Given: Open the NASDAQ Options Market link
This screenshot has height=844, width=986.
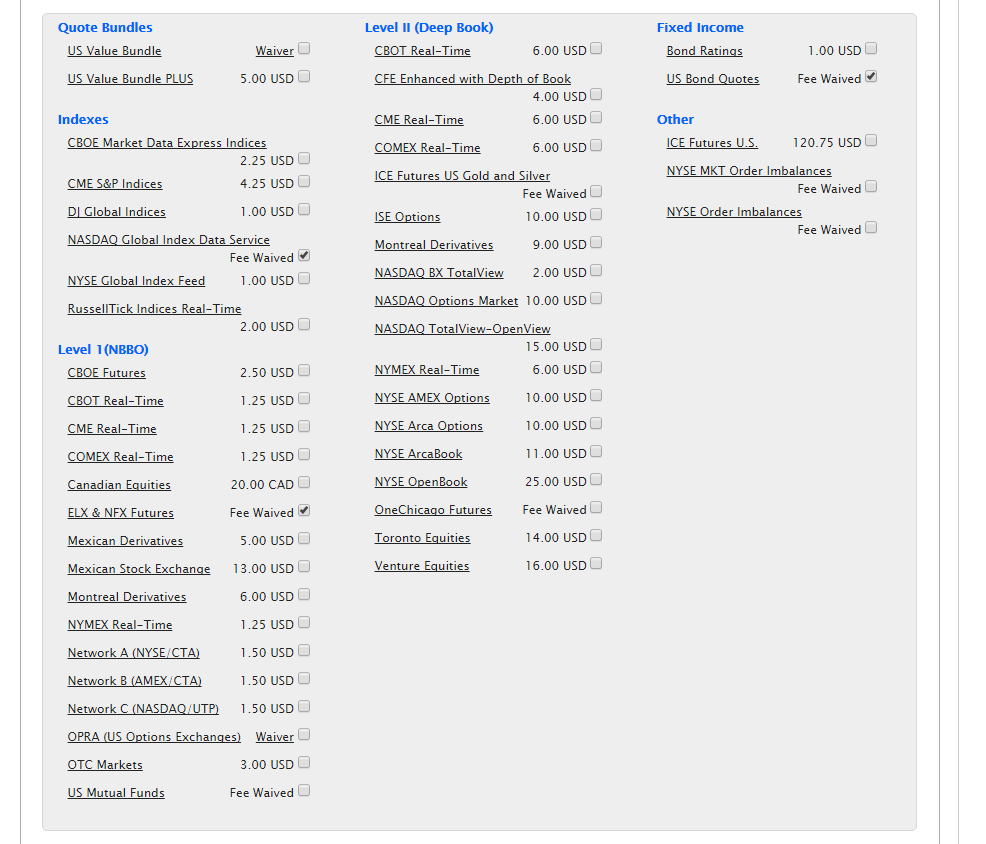Looking at the screenshot, I should click(x=446, y=301).
